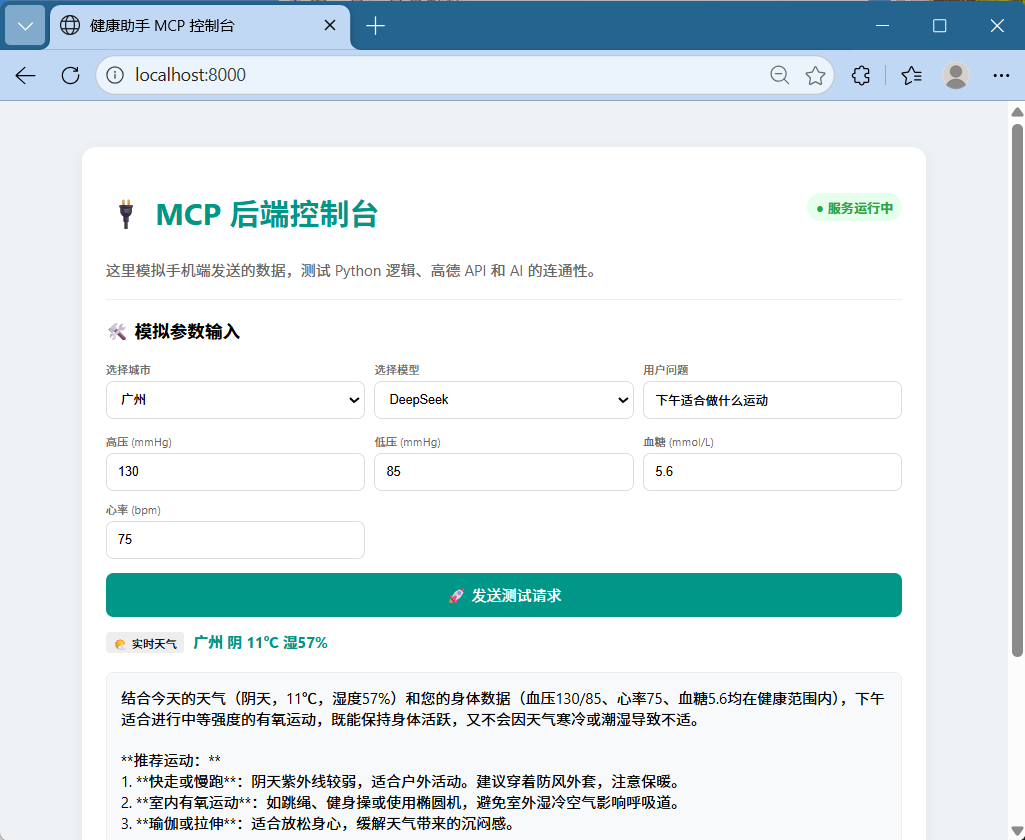The width and height of the screenshot is (1025, 840).
Task: Click the 低压 (mmHg) field with 85
Action: point(503,472)
